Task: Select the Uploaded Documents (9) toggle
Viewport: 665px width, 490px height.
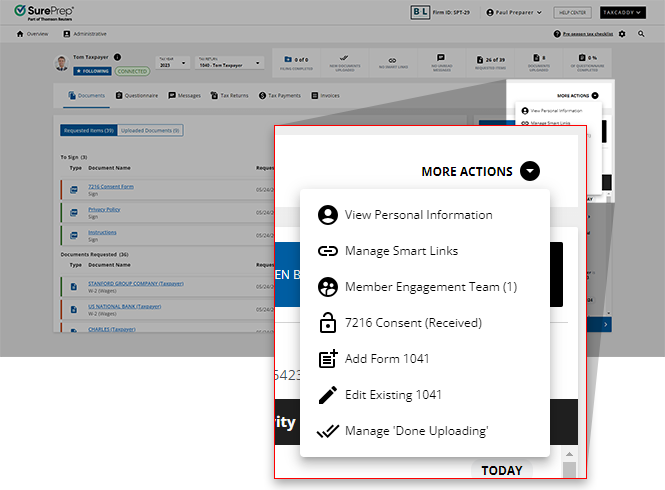Action: (x=150, y=130)
